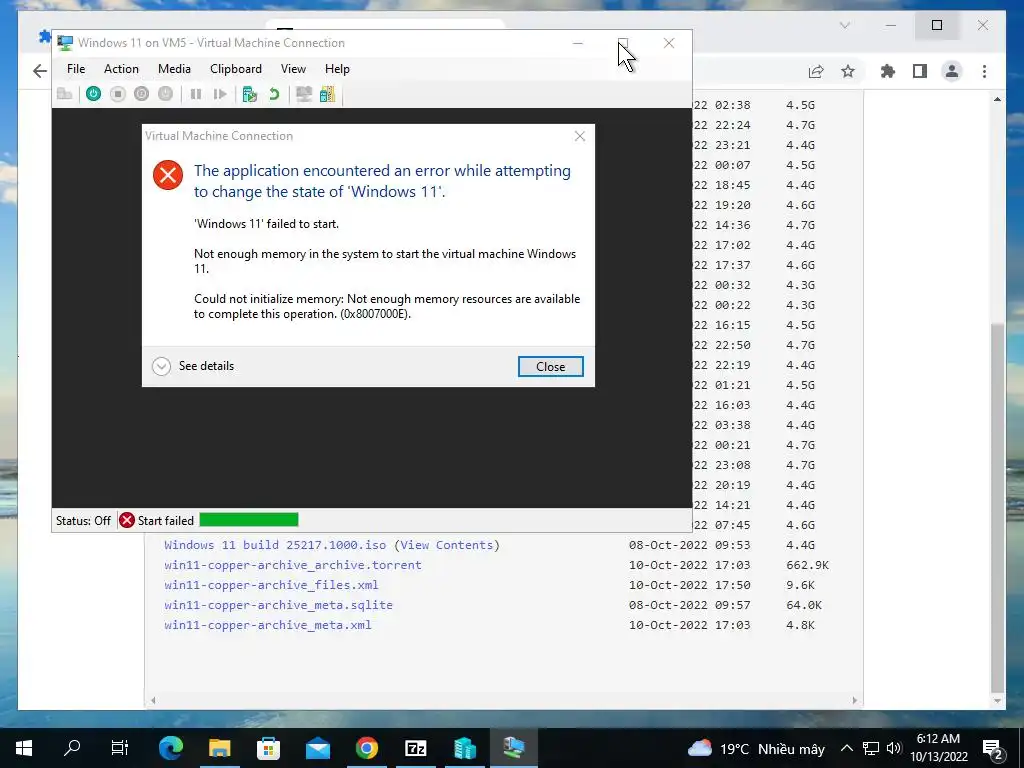Click the Shut Down toolbar icon
The image size is (1024, 768).
141,94
